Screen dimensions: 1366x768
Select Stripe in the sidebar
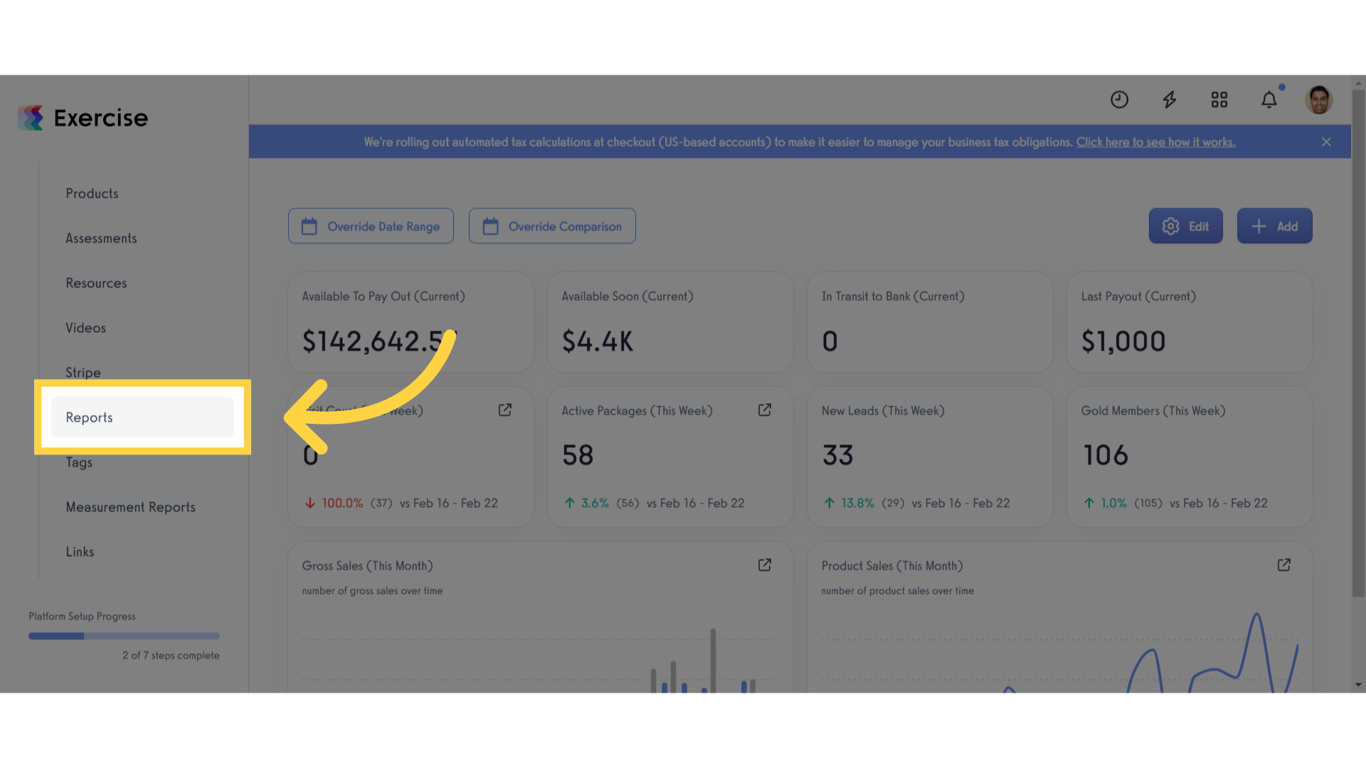coord(83,372)
